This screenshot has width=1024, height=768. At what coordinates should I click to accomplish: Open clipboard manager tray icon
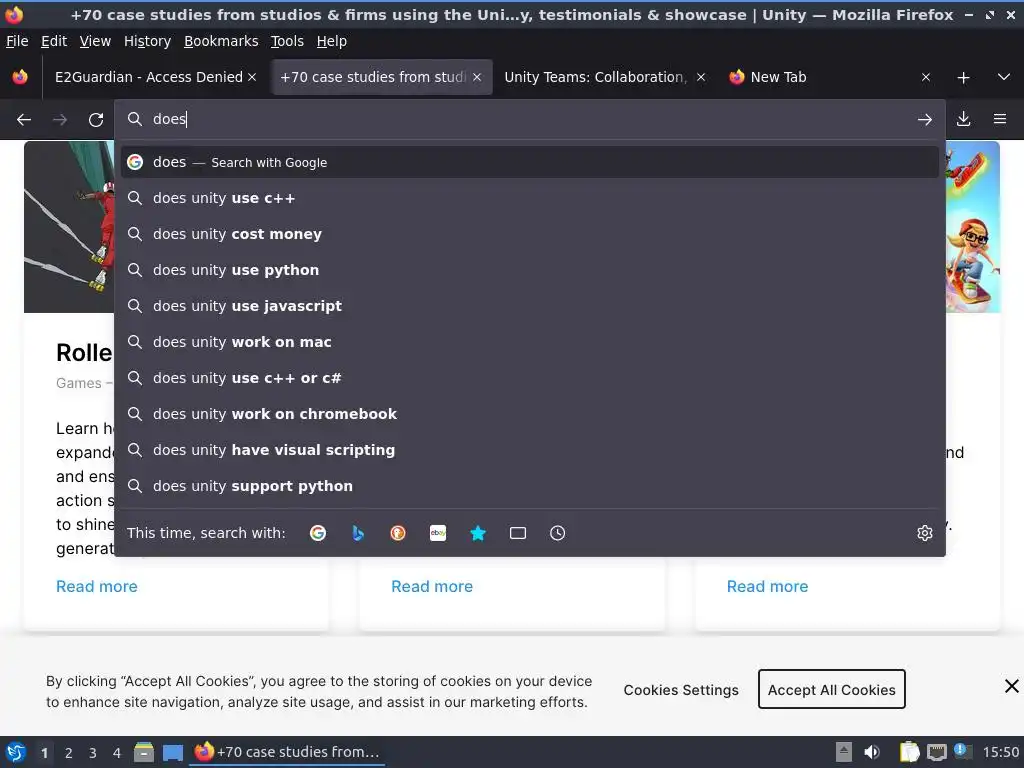click(x=909, y=752)
